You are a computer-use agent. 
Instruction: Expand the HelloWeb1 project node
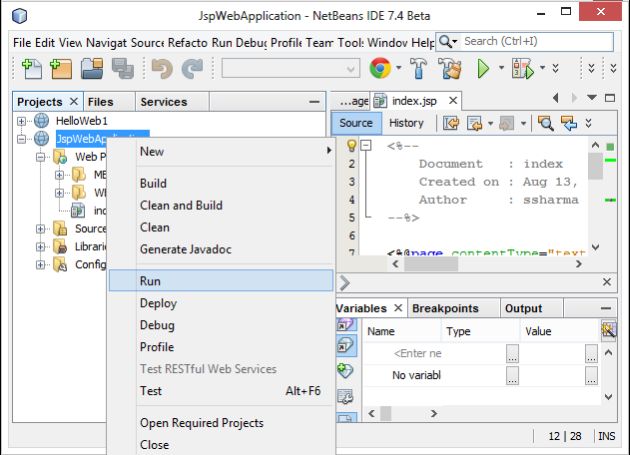(21, 121)
